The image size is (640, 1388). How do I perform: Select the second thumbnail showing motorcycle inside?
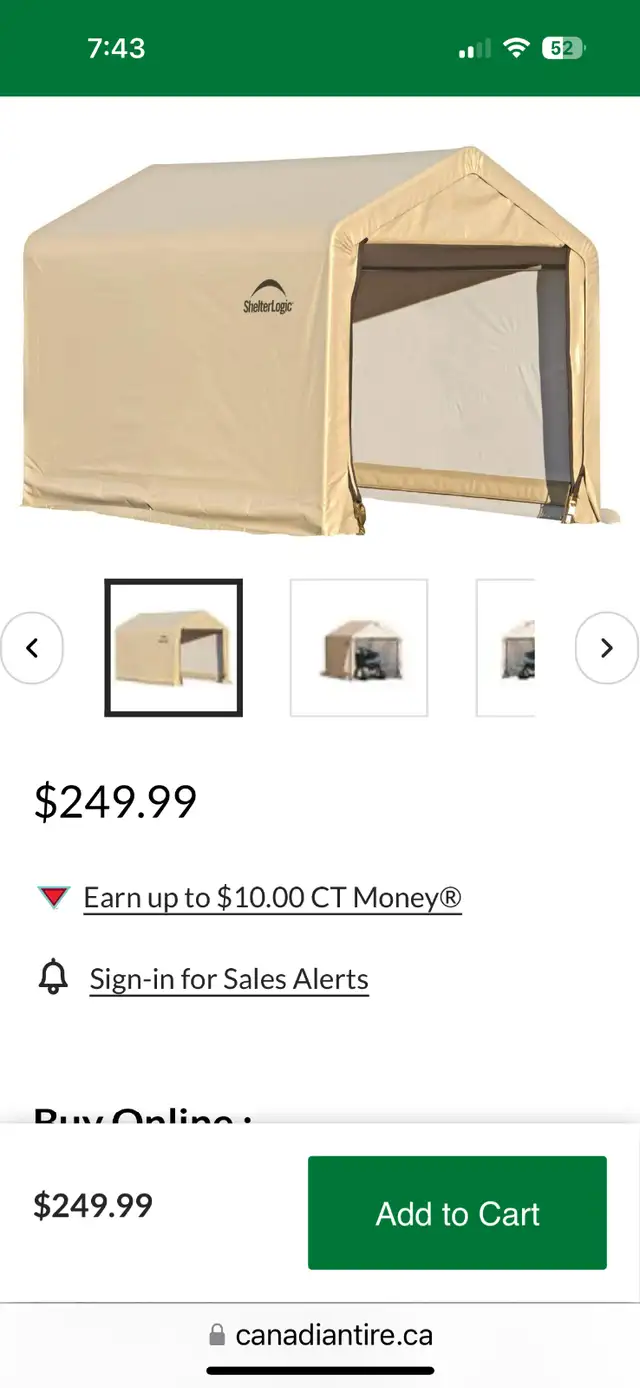(x=359, y=648)
